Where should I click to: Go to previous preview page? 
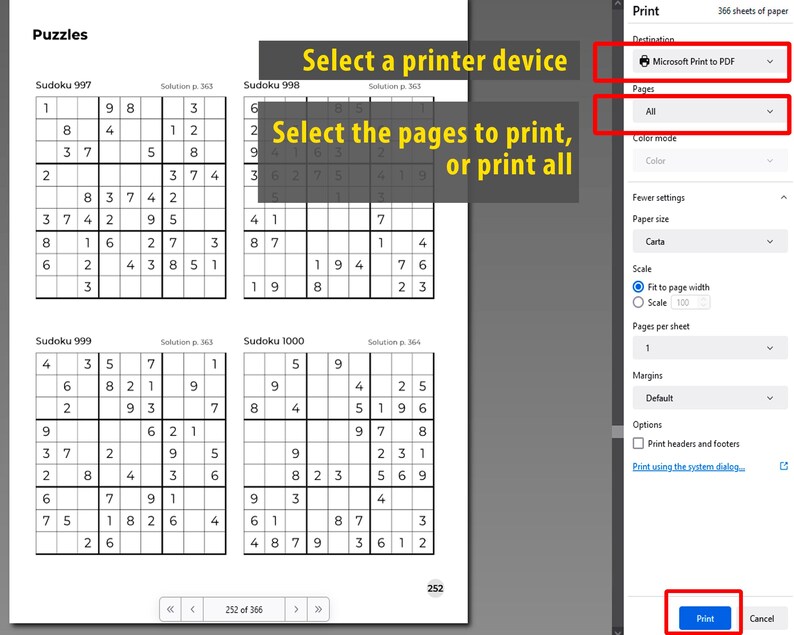193,609
